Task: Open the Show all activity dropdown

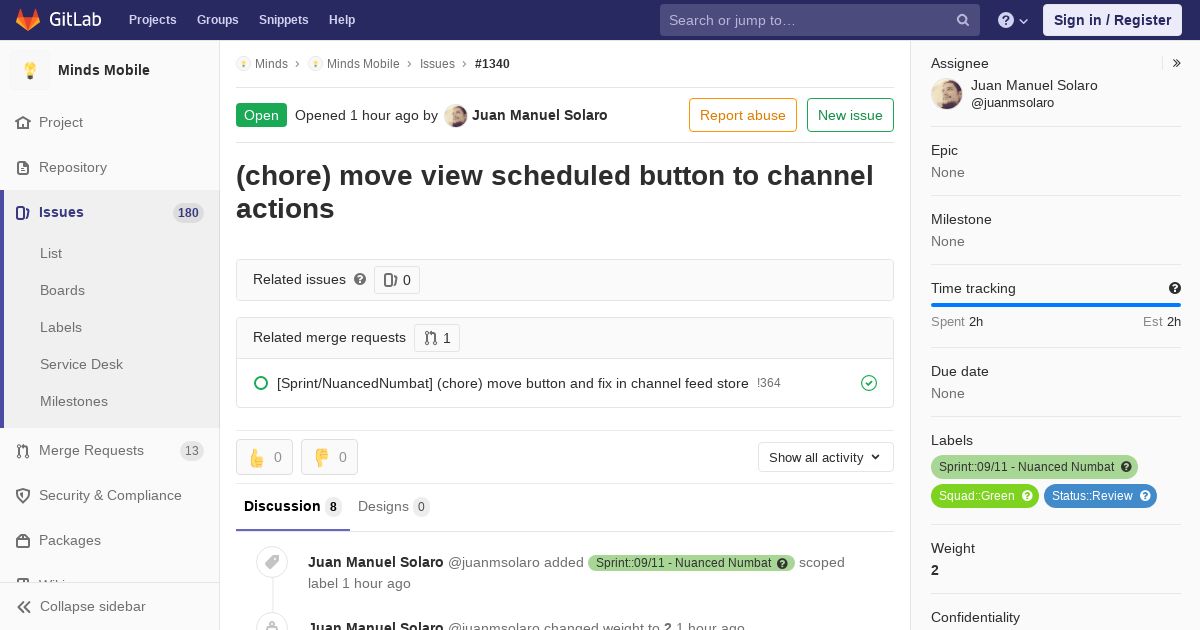Action: pos(826,457)
